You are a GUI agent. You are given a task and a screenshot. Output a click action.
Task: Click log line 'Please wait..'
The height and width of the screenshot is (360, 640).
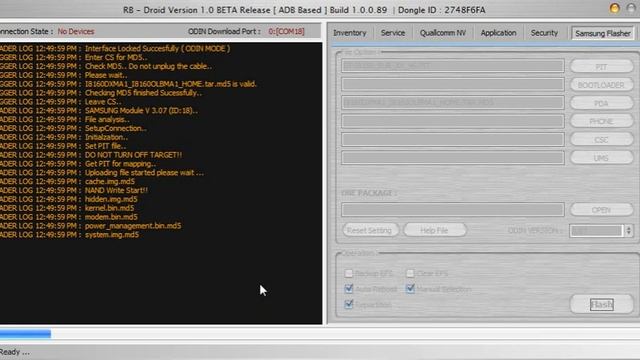pos(106,75)
